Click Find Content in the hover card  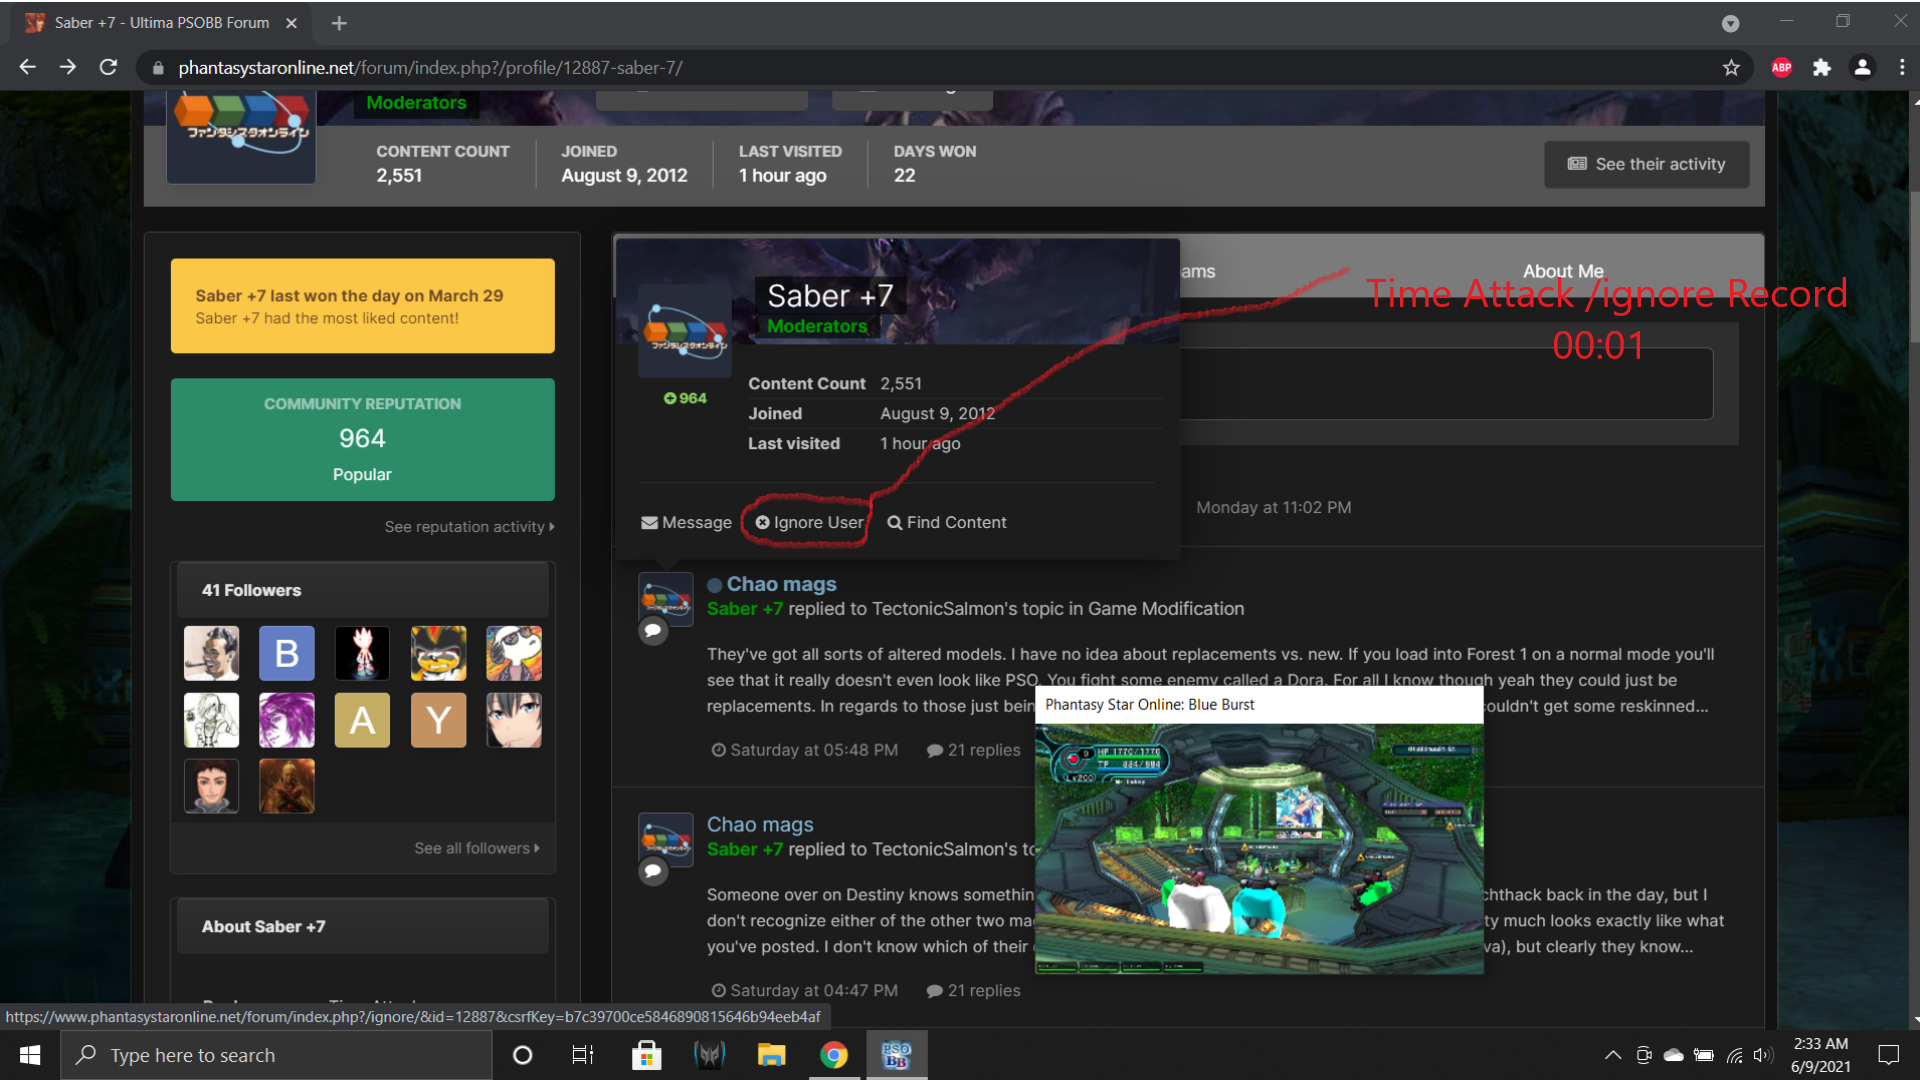pos(947,522)
